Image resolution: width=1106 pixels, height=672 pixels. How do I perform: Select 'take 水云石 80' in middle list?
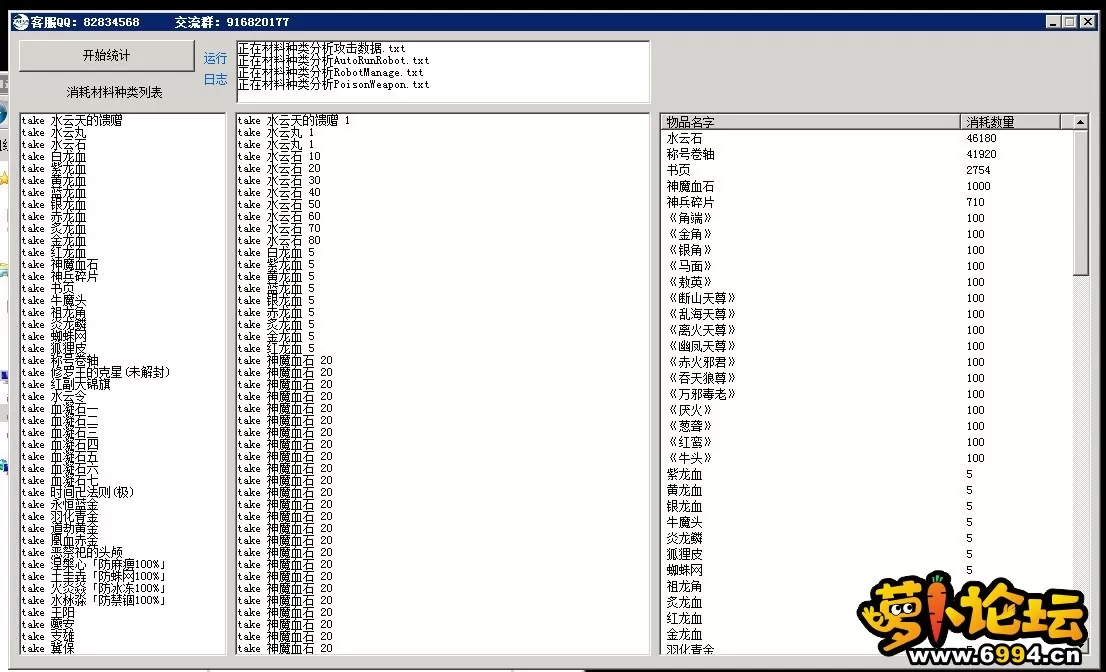pos(279,240)
